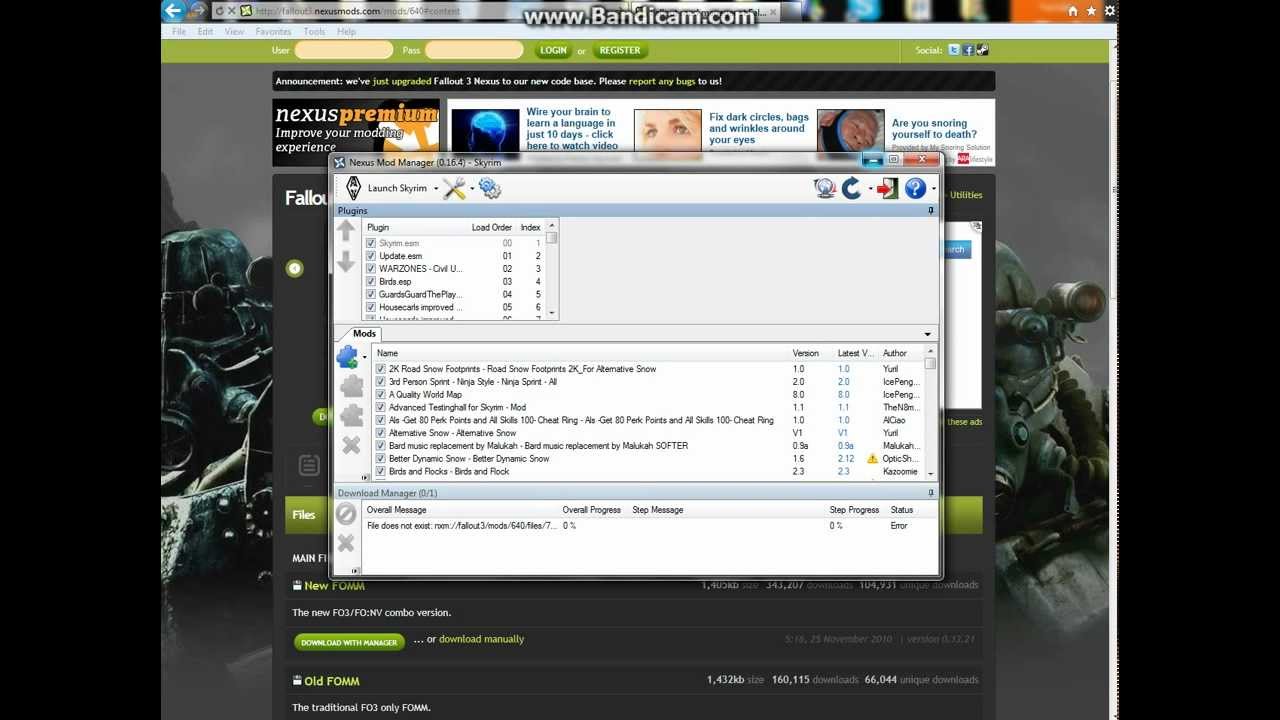Click the green LOGIN button
Screen dimensions: 1280x720
[553, 50]
